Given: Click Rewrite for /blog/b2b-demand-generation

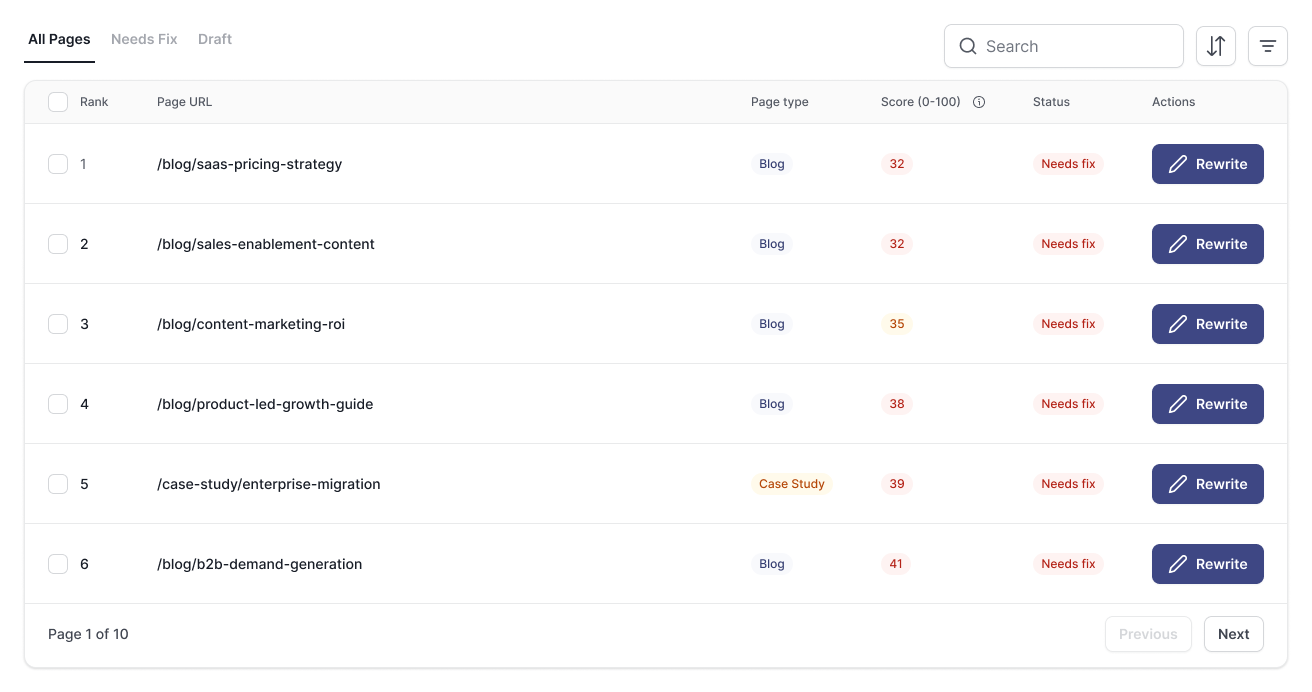Looking at the screenshot, I should point(1208,563).
